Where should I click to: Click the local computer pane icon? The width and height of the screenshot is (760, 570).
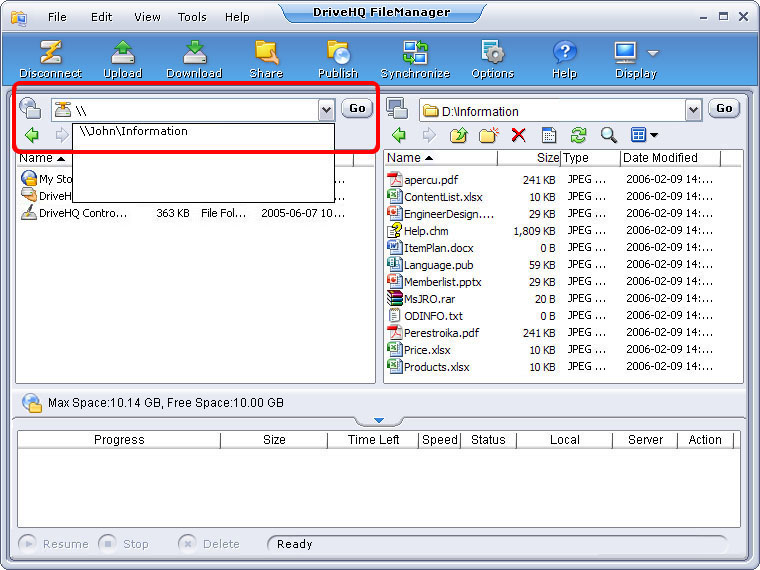397,108
